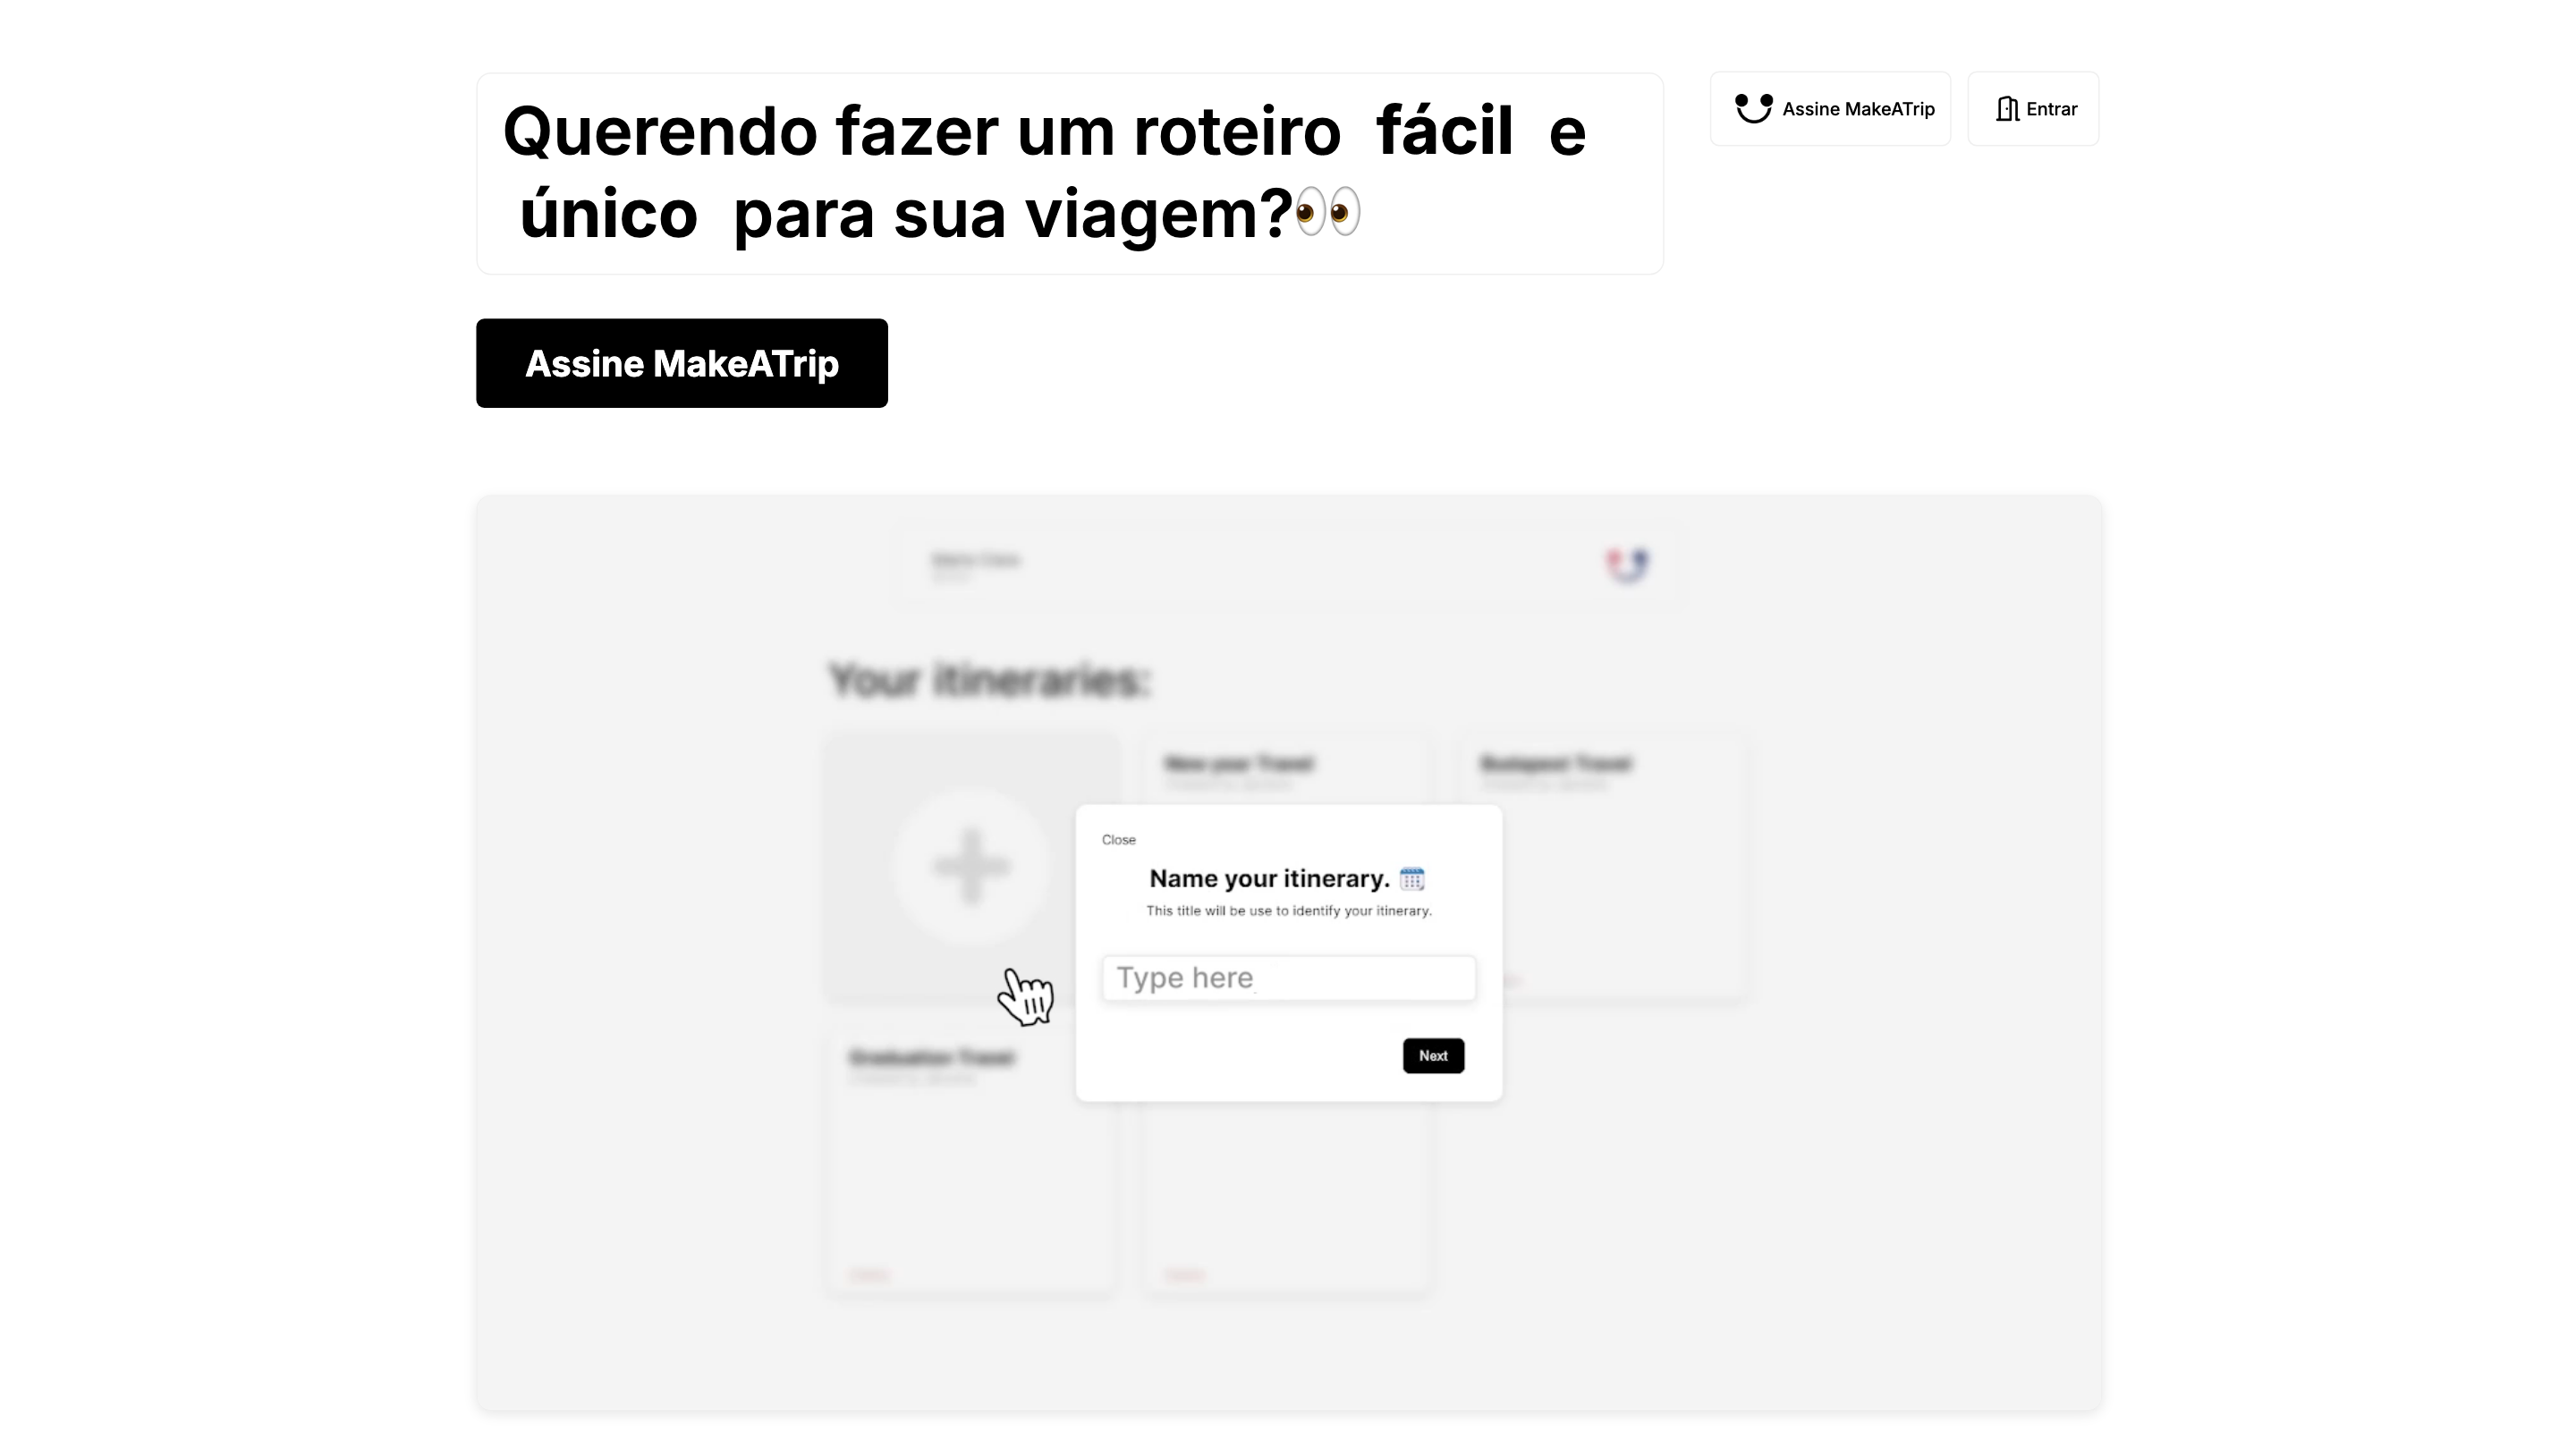This screenshot has width=2576, height=1449.
Task: Open the blurred Budapest Travel card
Action: [1604, 865]
